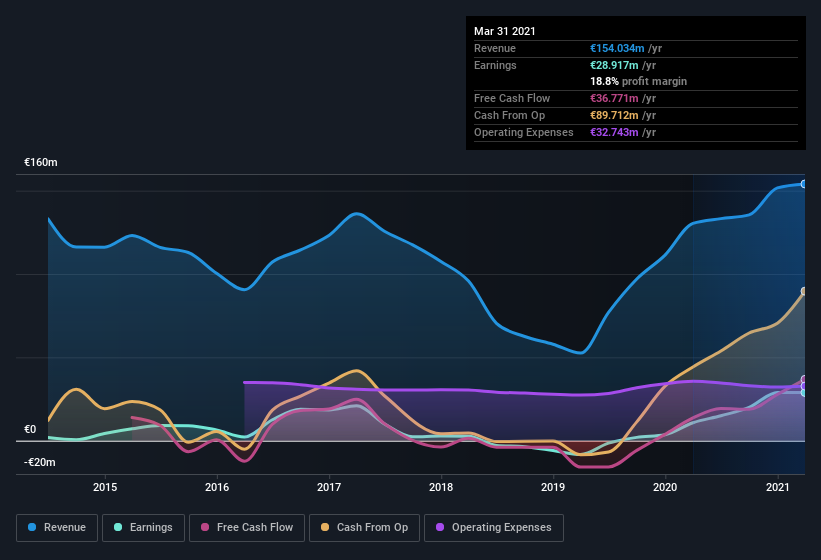Click the Free Cash Flow tooltip label
The image size is (821, 560).
[x=512, y=98]
